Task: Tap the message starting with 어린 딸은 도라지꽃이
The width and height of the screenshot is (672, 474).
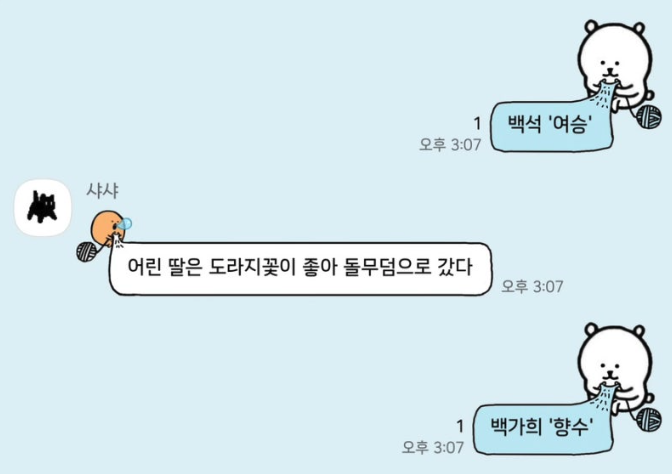Action: tap(300, 269)
